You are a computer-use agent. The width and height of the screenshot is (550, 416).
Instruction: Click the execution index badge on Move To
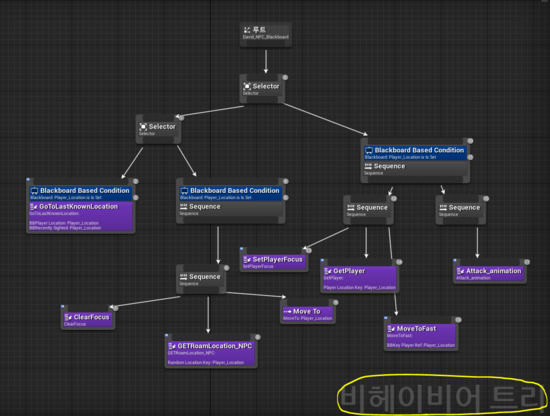pyautogui.click(x=336, y=302)
